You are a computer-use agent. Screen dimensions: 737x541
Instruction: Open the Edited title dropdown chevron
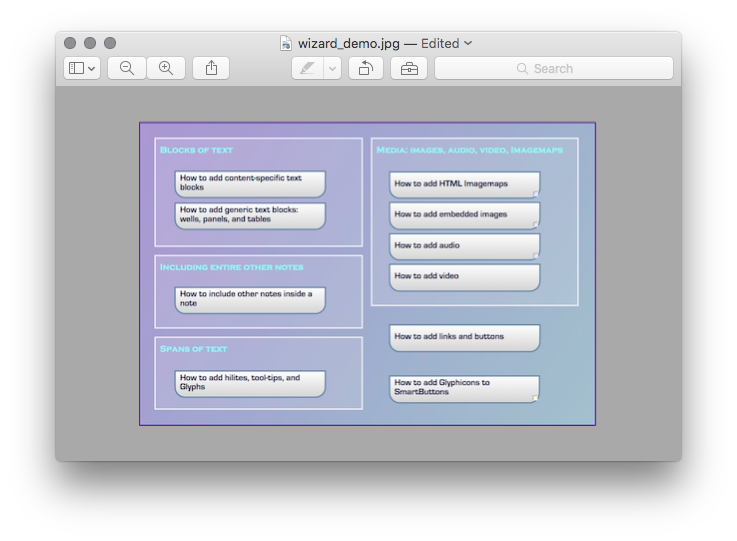tap(468, 43)
